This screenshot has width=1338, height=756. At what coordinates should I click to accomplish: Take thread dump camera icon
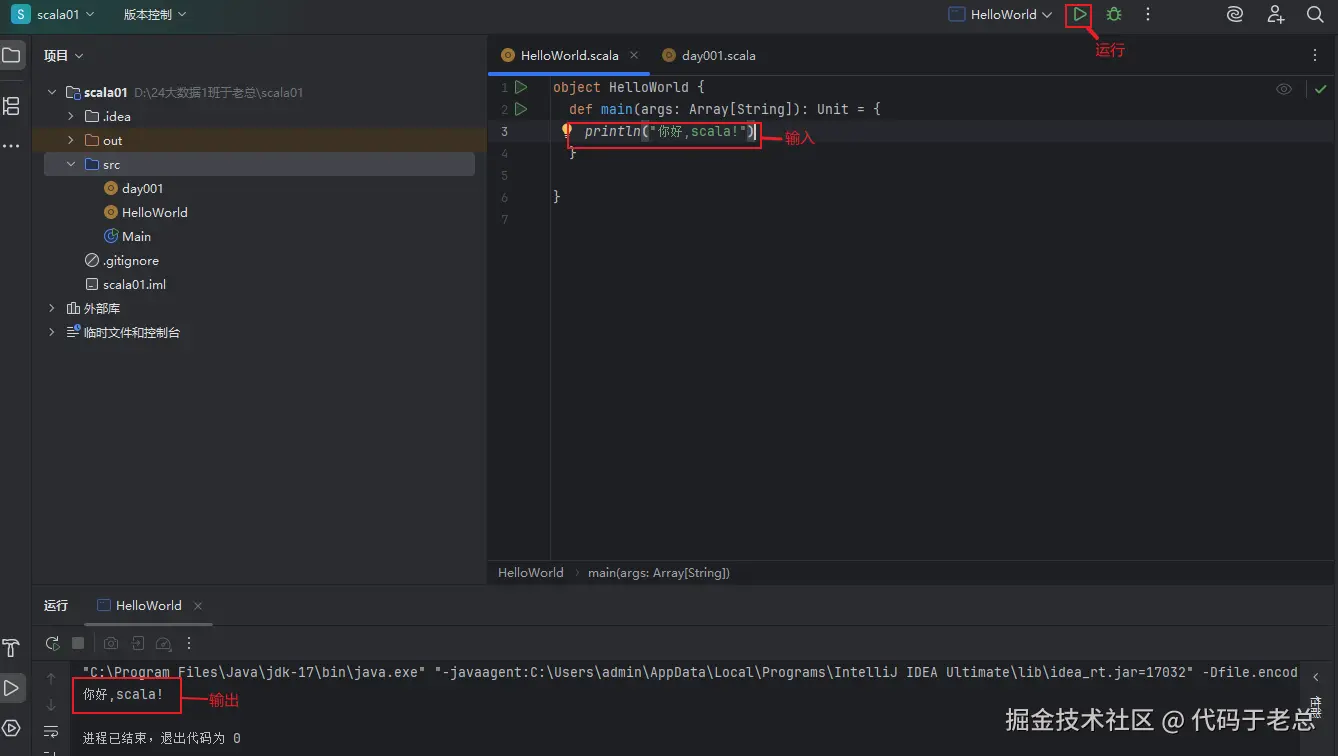tap(111, 644)
